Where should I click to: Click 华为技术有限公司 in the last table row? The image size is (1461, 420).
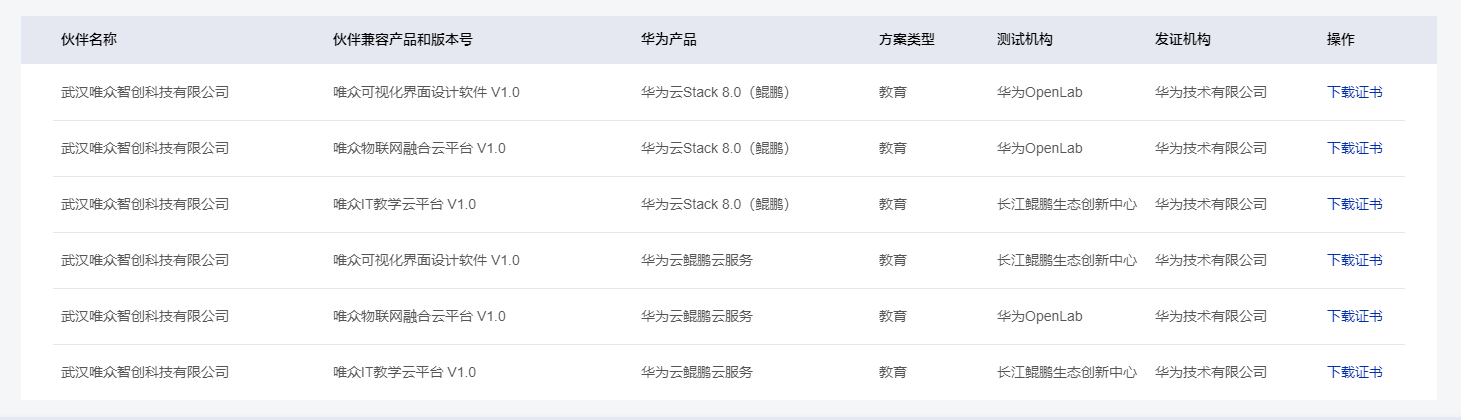coord(1211,372)
